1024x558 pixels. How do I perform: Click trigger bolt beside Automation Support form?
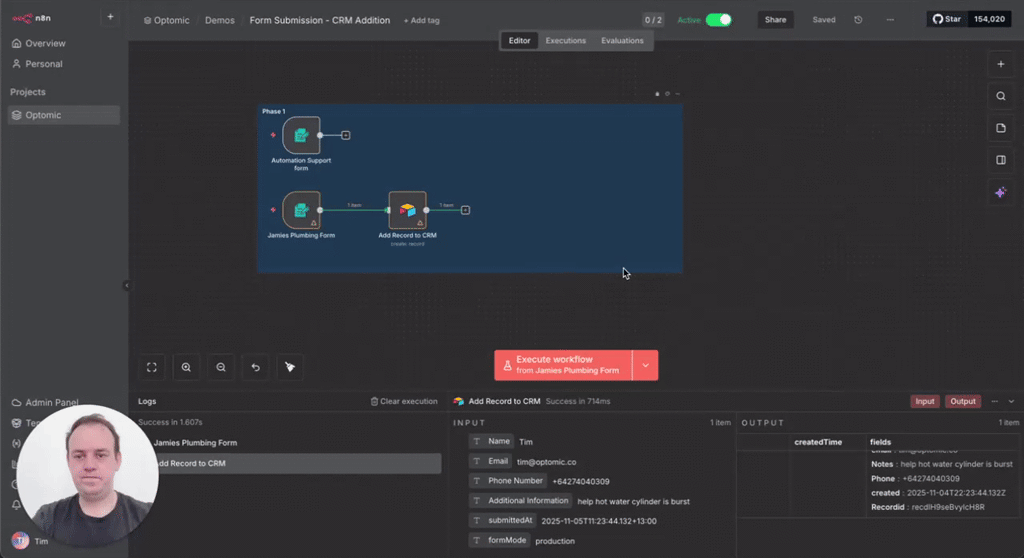point(273,135)
